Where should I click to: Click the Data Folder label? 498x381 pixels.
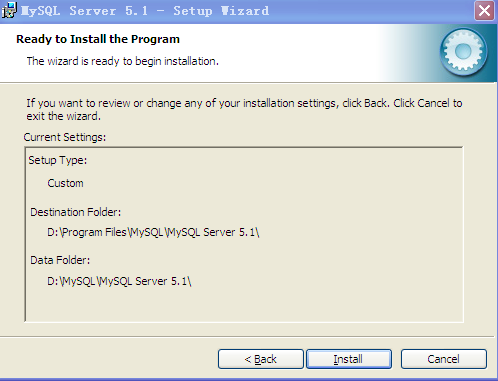[x=60, y=260]
